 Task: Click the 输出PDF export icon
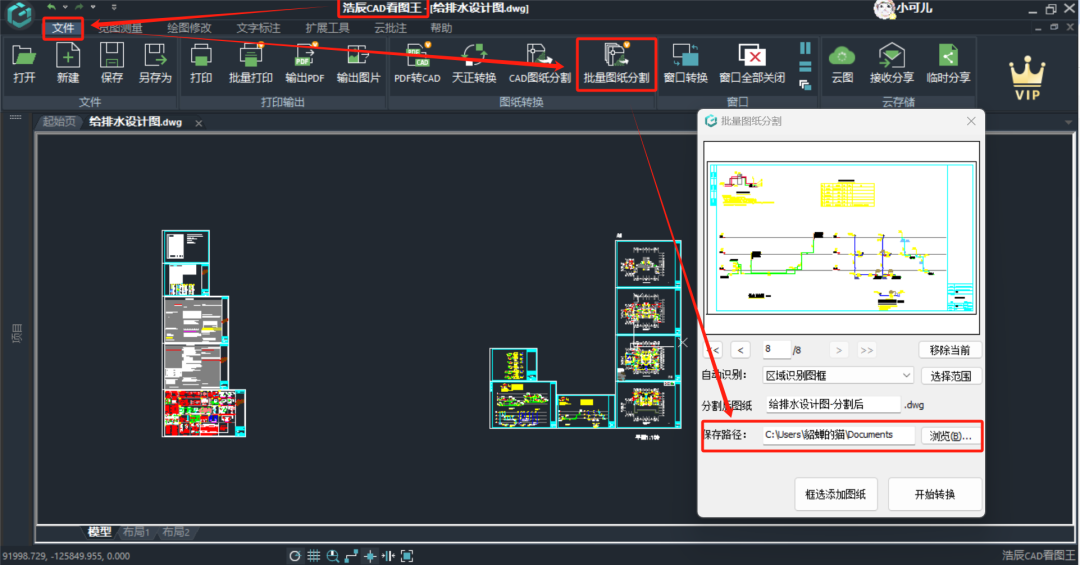304,63
